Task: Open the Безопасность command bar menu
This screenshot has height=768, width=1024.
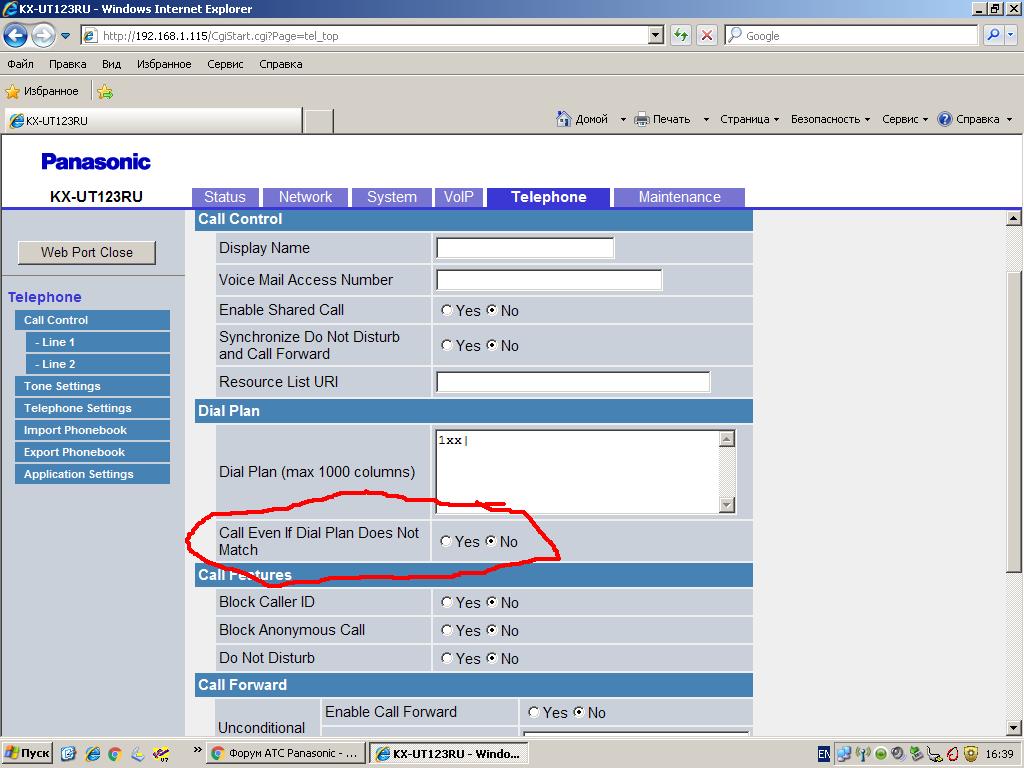Action: pos(830,119)
